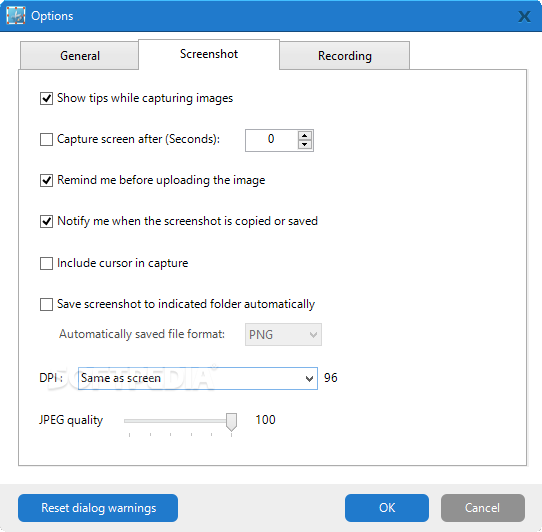Disable Notify me when screenshot is copied
Image resolution: width=542 pixels, height=532 pixels.
tap(46, 221)
